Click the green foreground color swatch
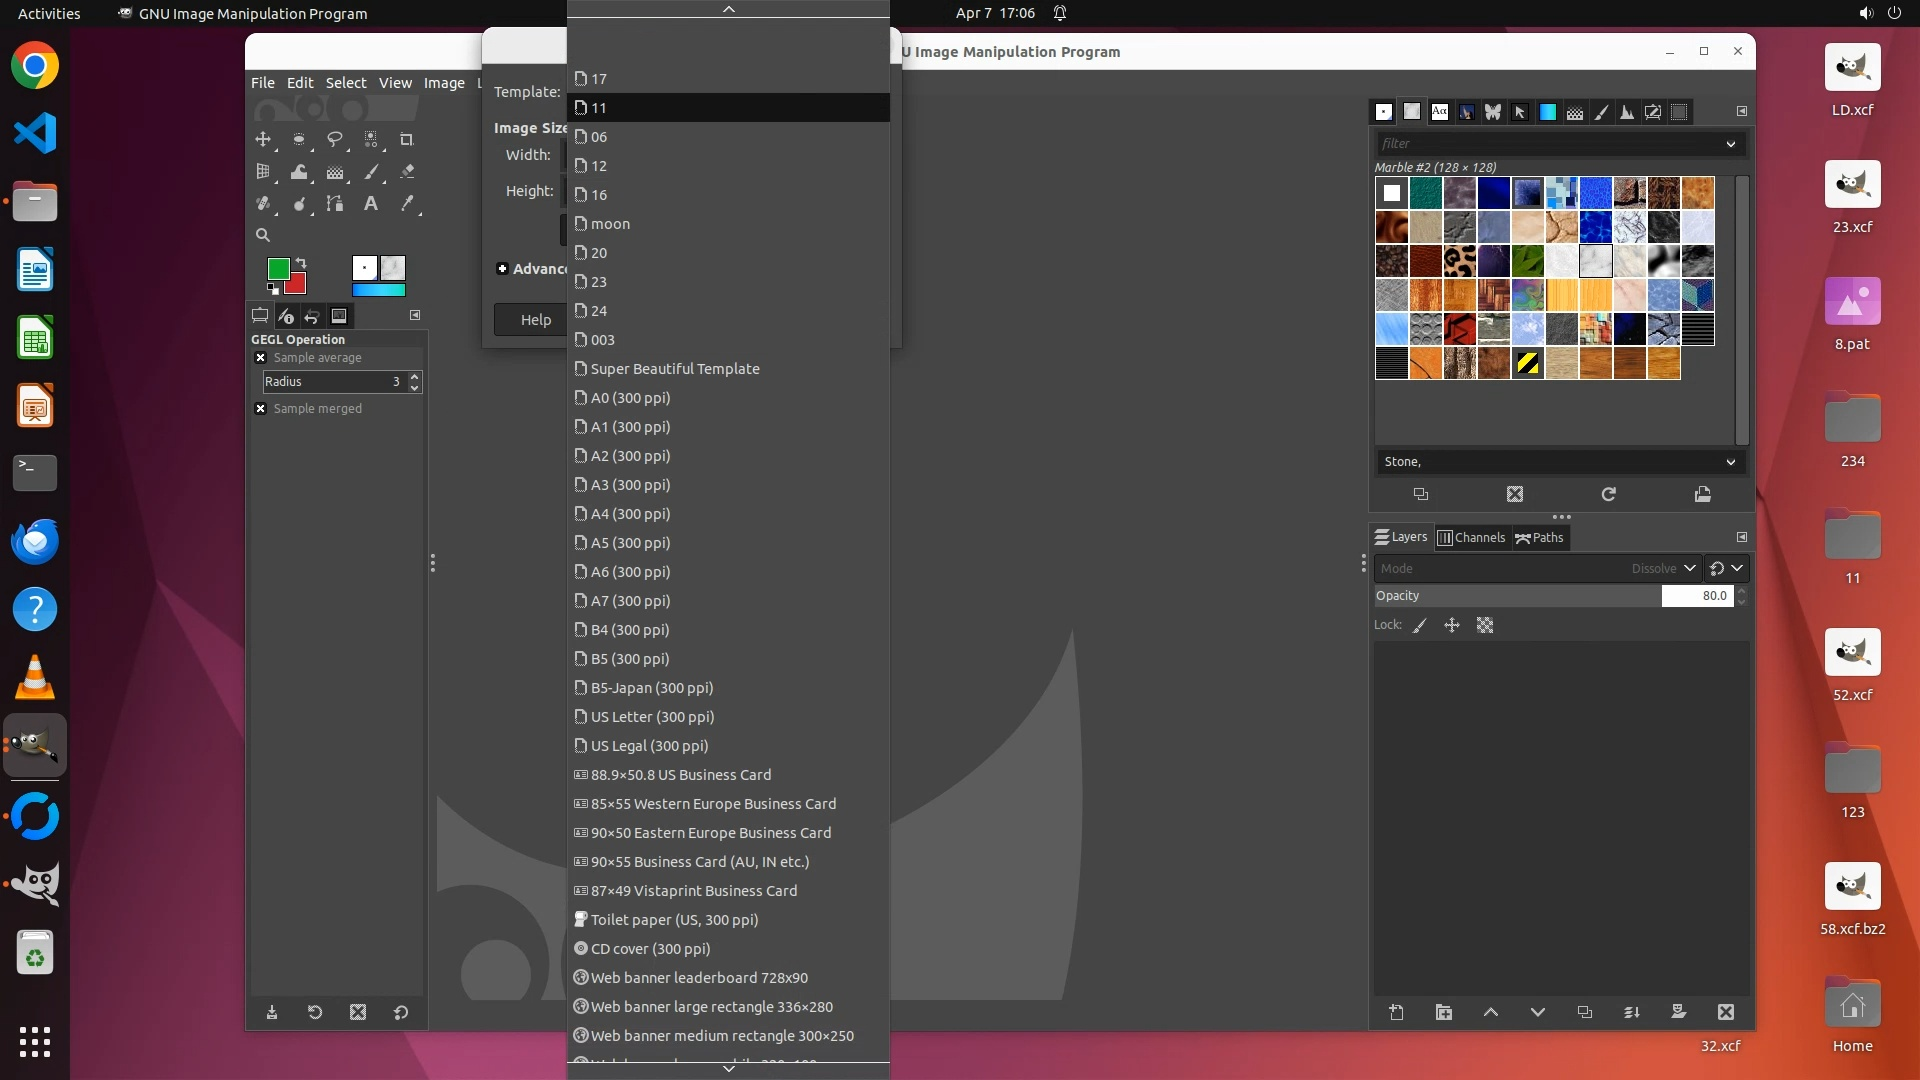1920x1080 pixels. [x=277, y=268]
